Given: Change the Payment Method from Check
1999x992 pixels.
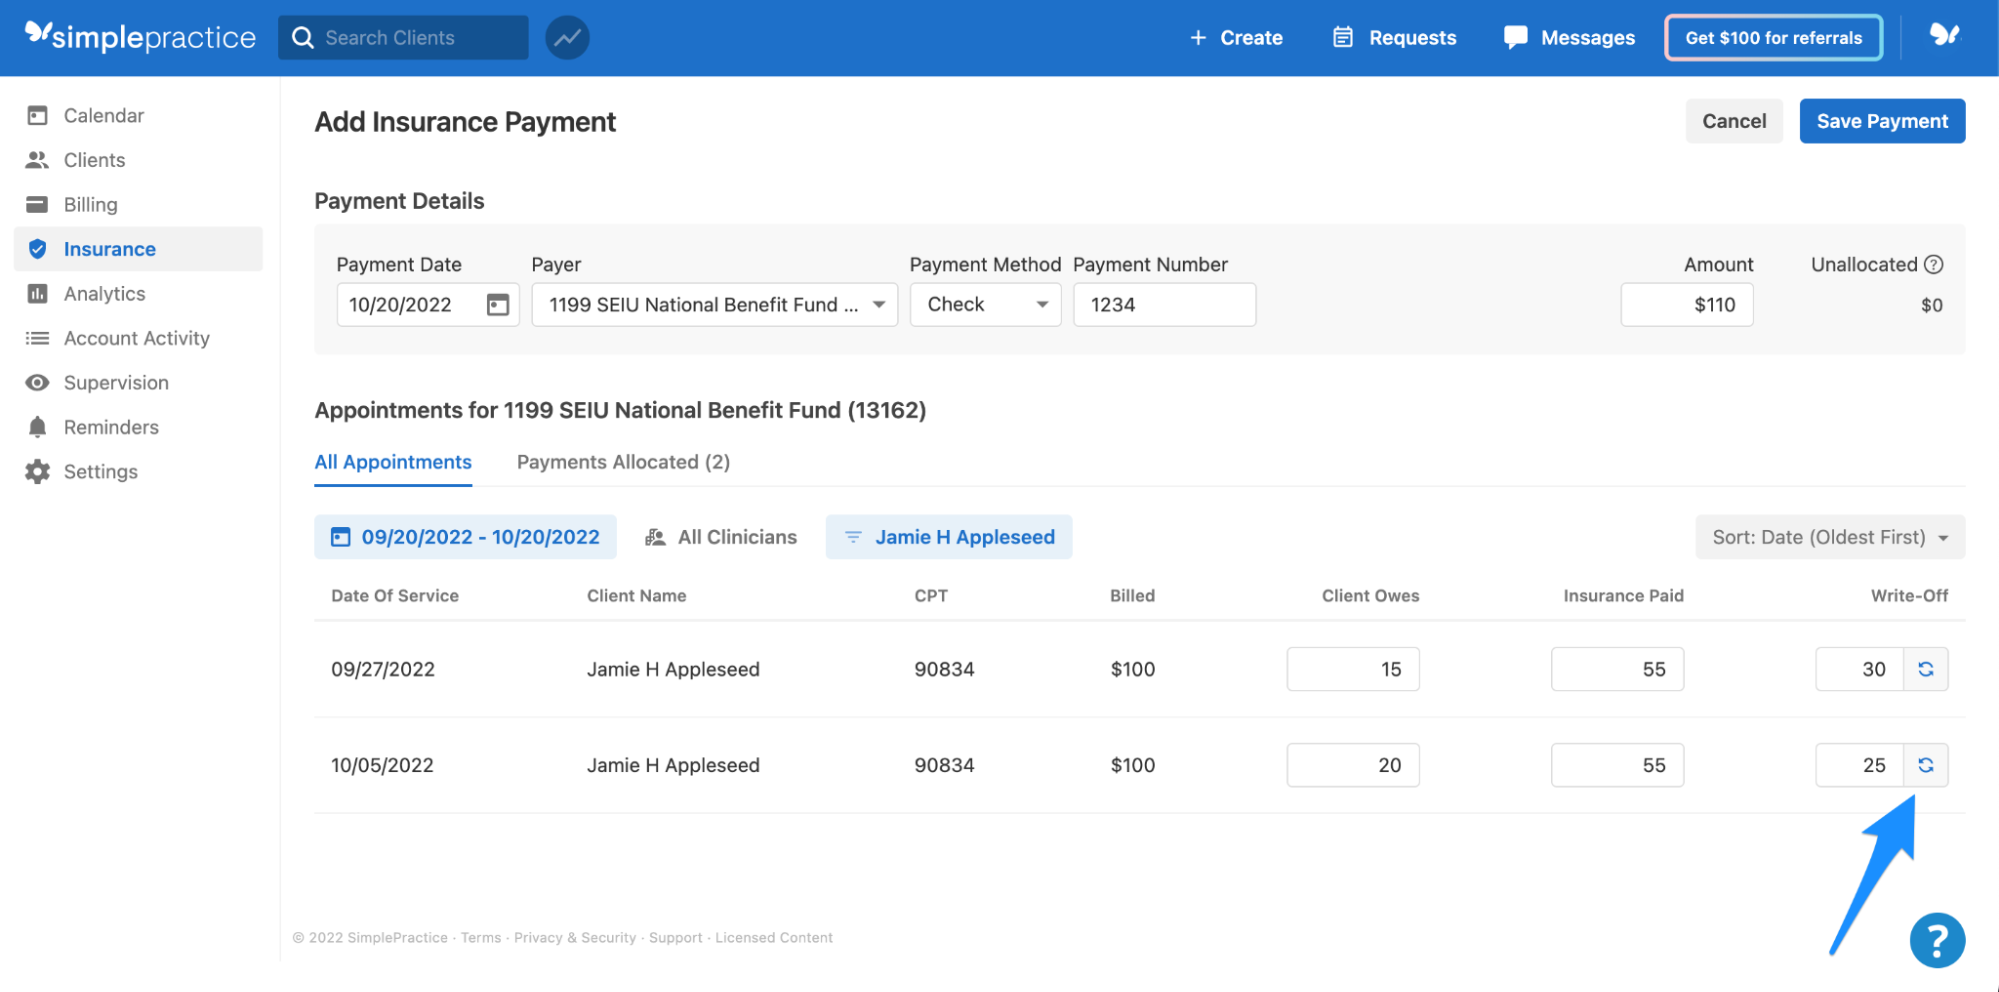Looking at the screenshot, I should pos(984,304).
